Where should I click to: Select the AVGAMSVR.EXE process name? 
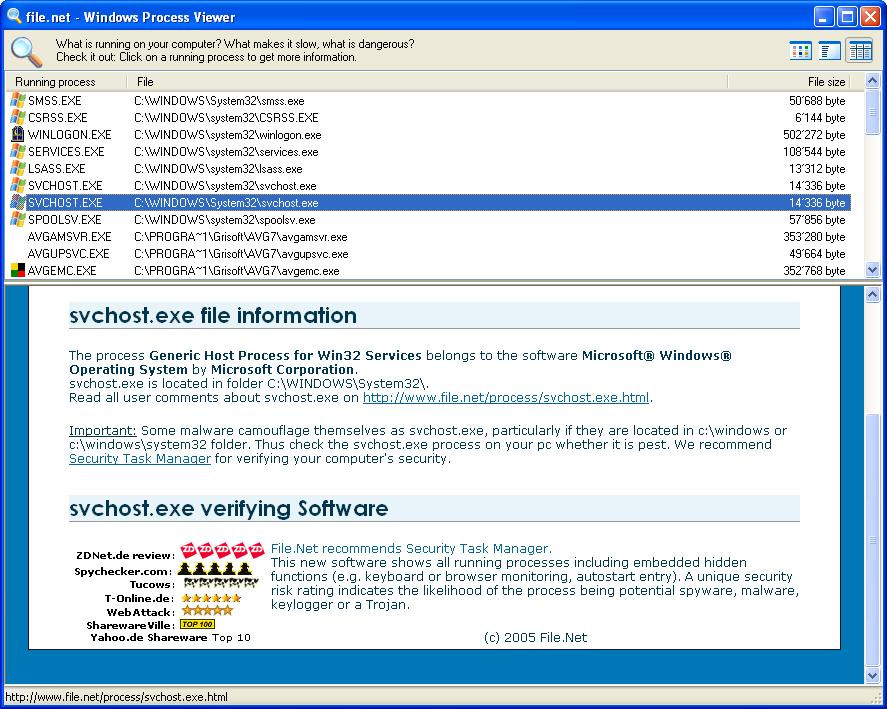(x=70, y=237)
